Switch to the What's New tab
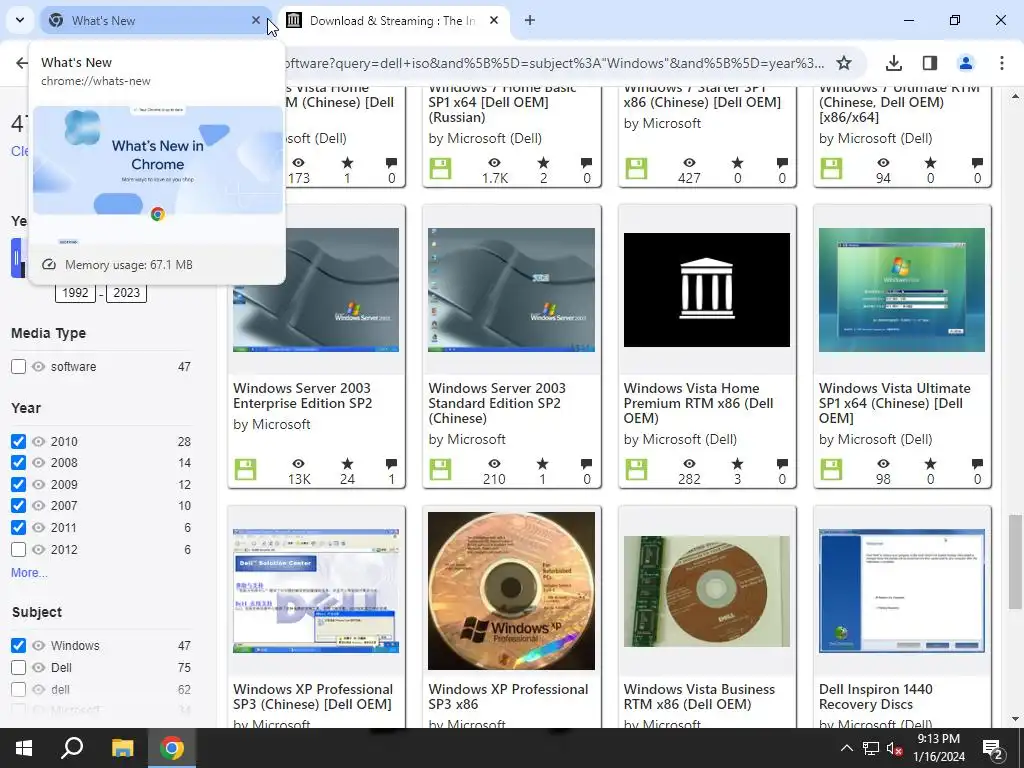The image size is (1024, 768). click(x=155, y=20)
